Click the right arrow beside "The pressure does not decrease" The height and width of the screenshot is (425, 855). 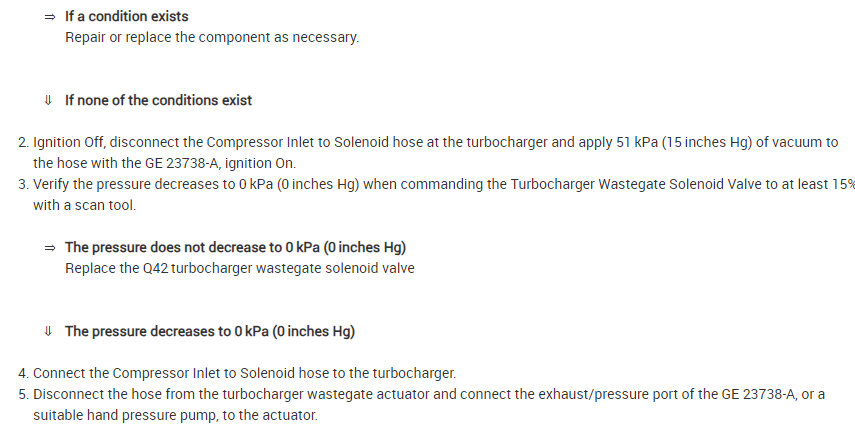pos(48,247)
